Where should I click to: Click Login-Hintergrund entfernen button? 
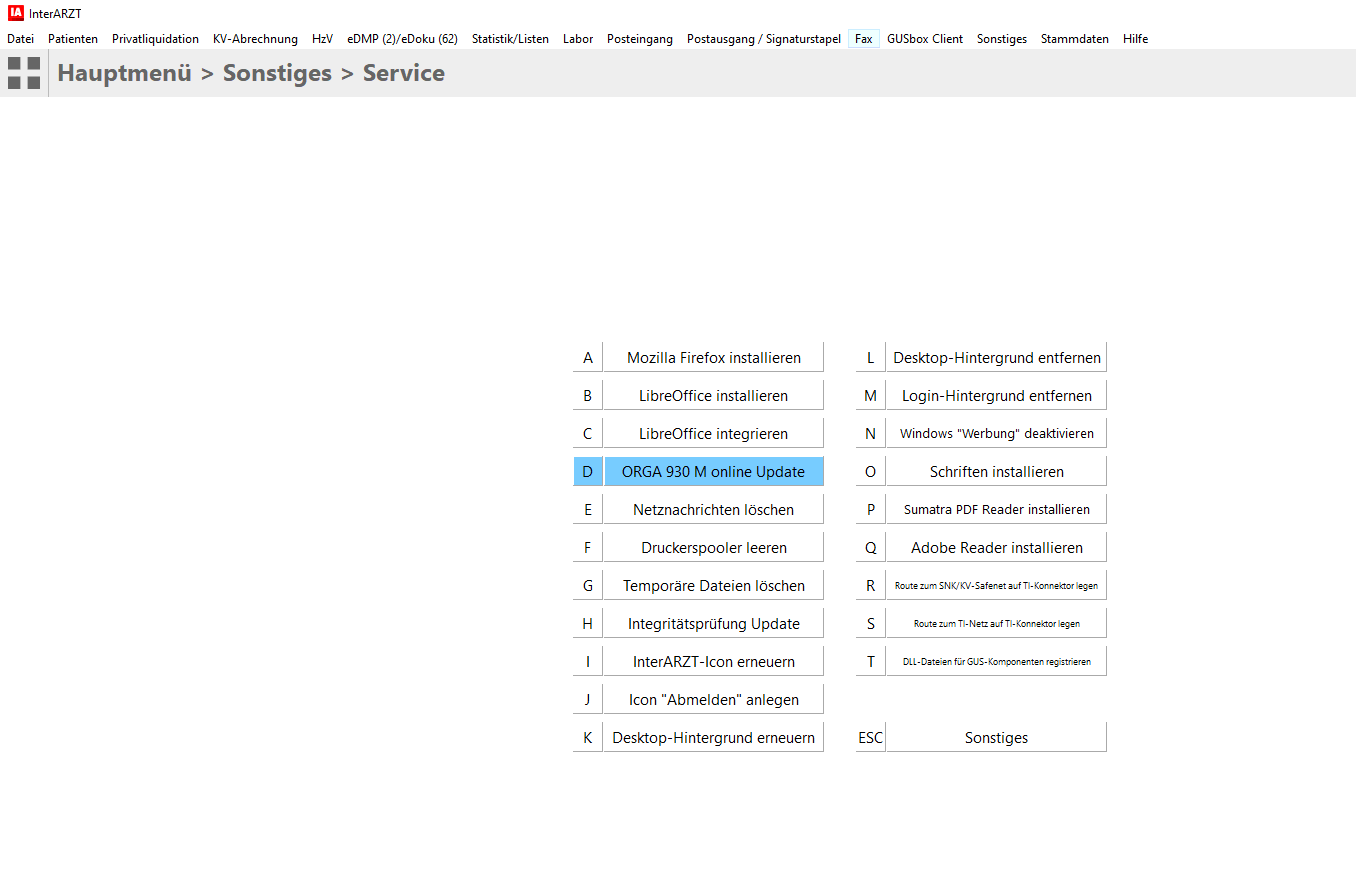pyautogui.click(x=997, y=395)
